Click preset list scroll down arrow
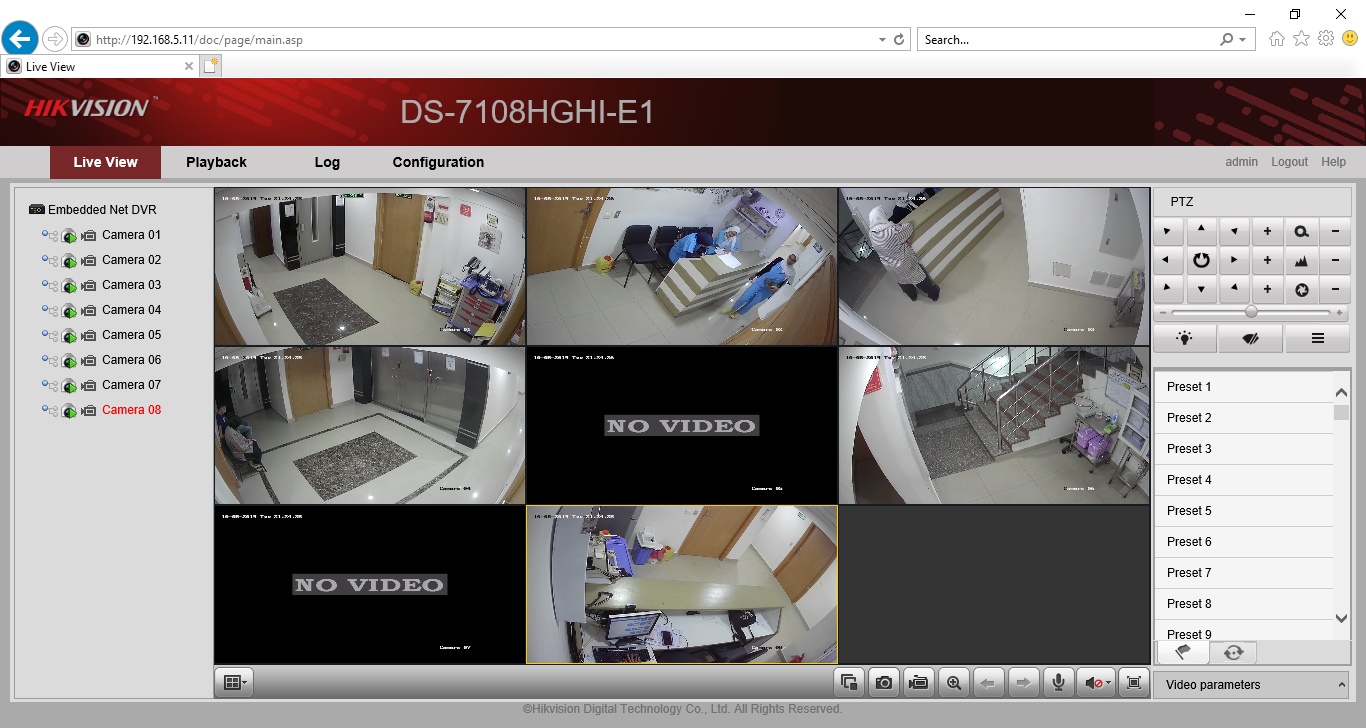Screen dimensions: 1366x728 tap(1342, 620)
